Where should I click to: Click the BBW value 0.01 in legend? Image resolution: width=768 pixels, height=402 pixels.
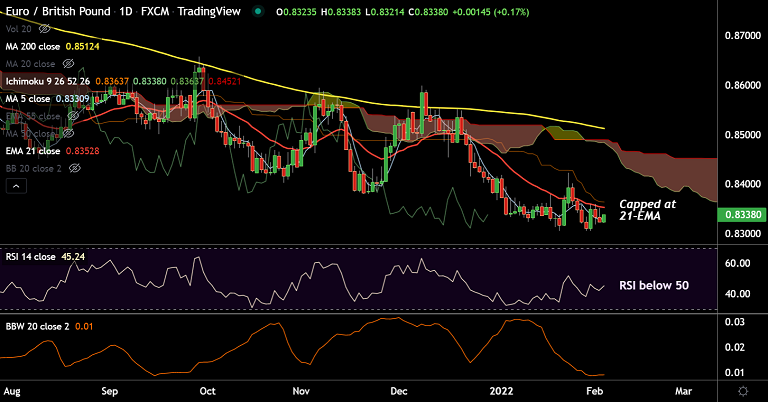pos(84,326)
